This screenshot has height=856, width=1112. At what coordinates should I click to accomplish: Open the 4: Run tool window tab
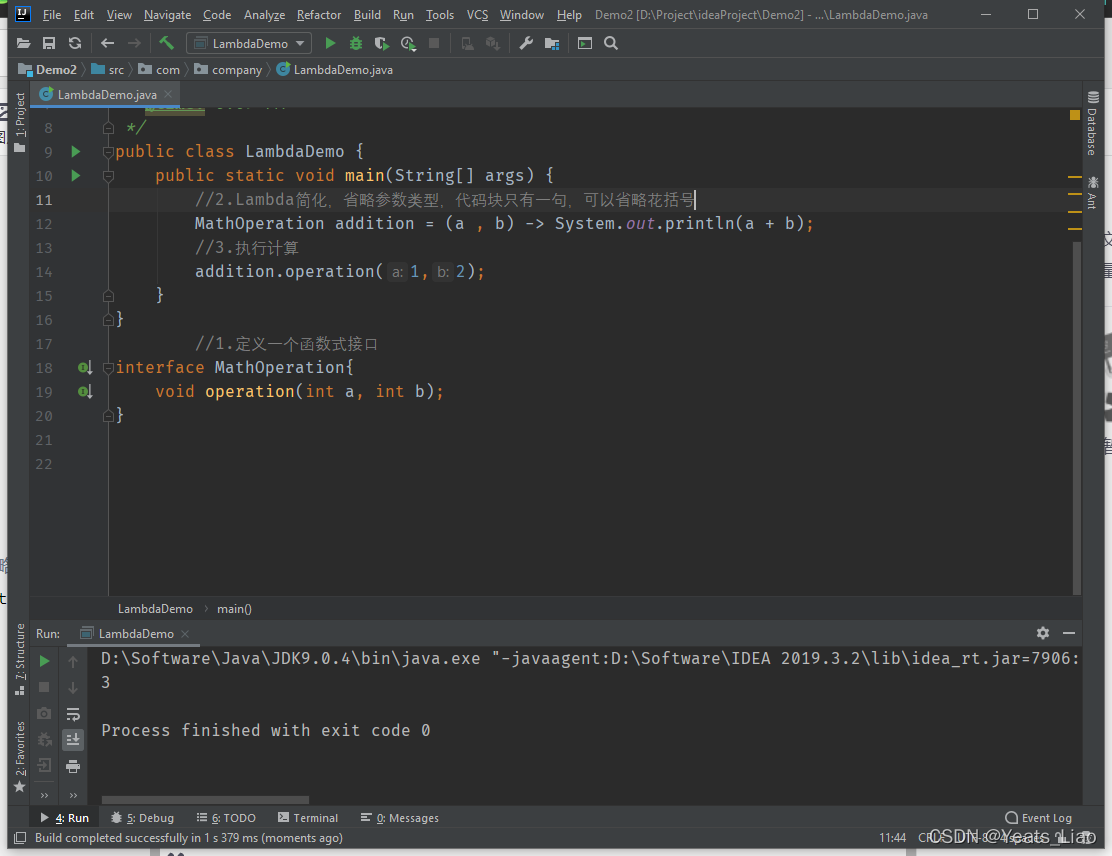pyautogui.click(x=65, y=818)
